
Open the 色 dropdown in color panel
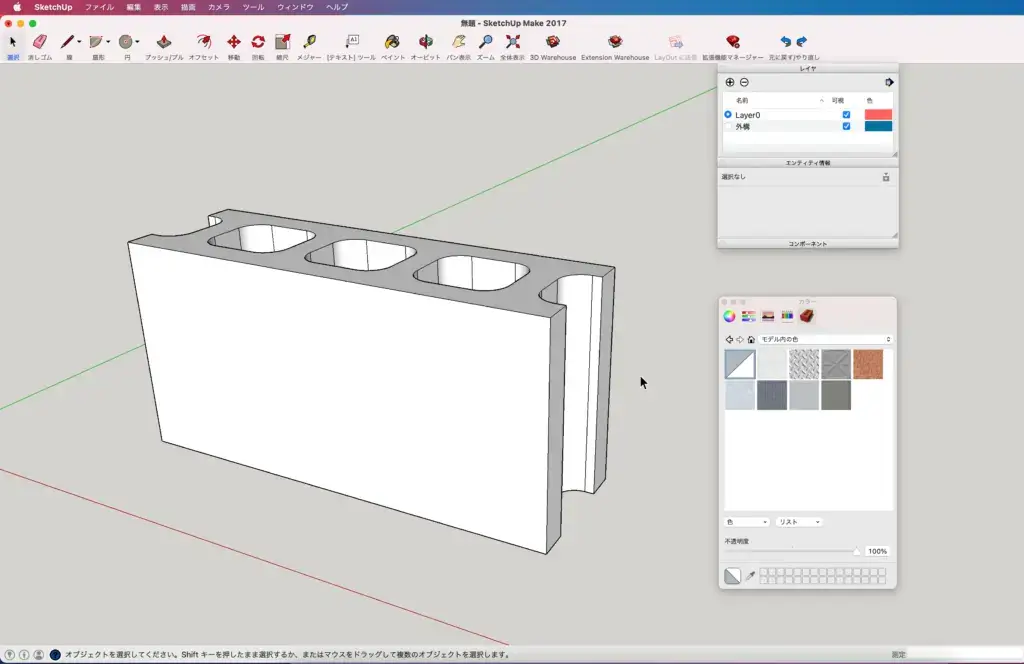746,522
